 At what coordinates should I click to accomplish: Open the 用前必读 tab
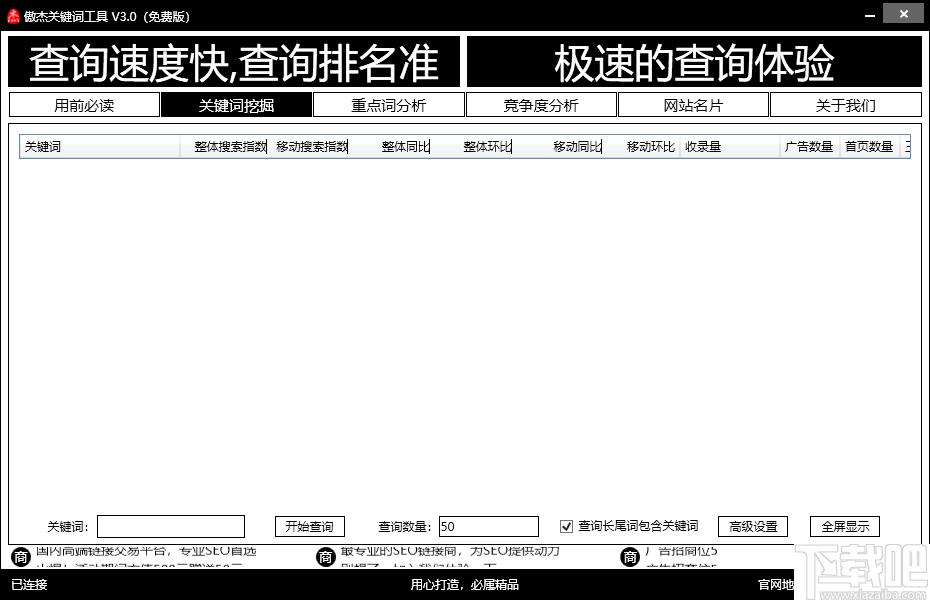tap(84, 105)
